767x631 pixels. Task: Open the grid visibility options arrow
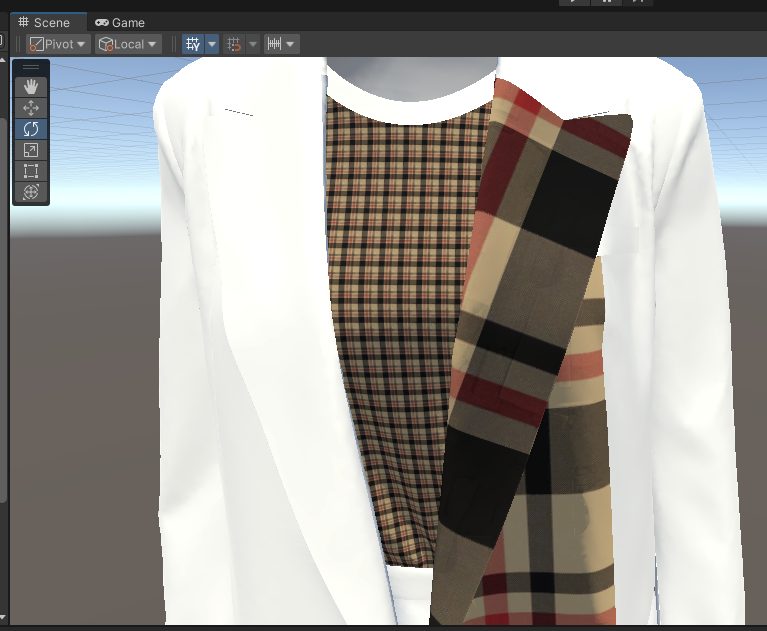[x=212, y=44]
